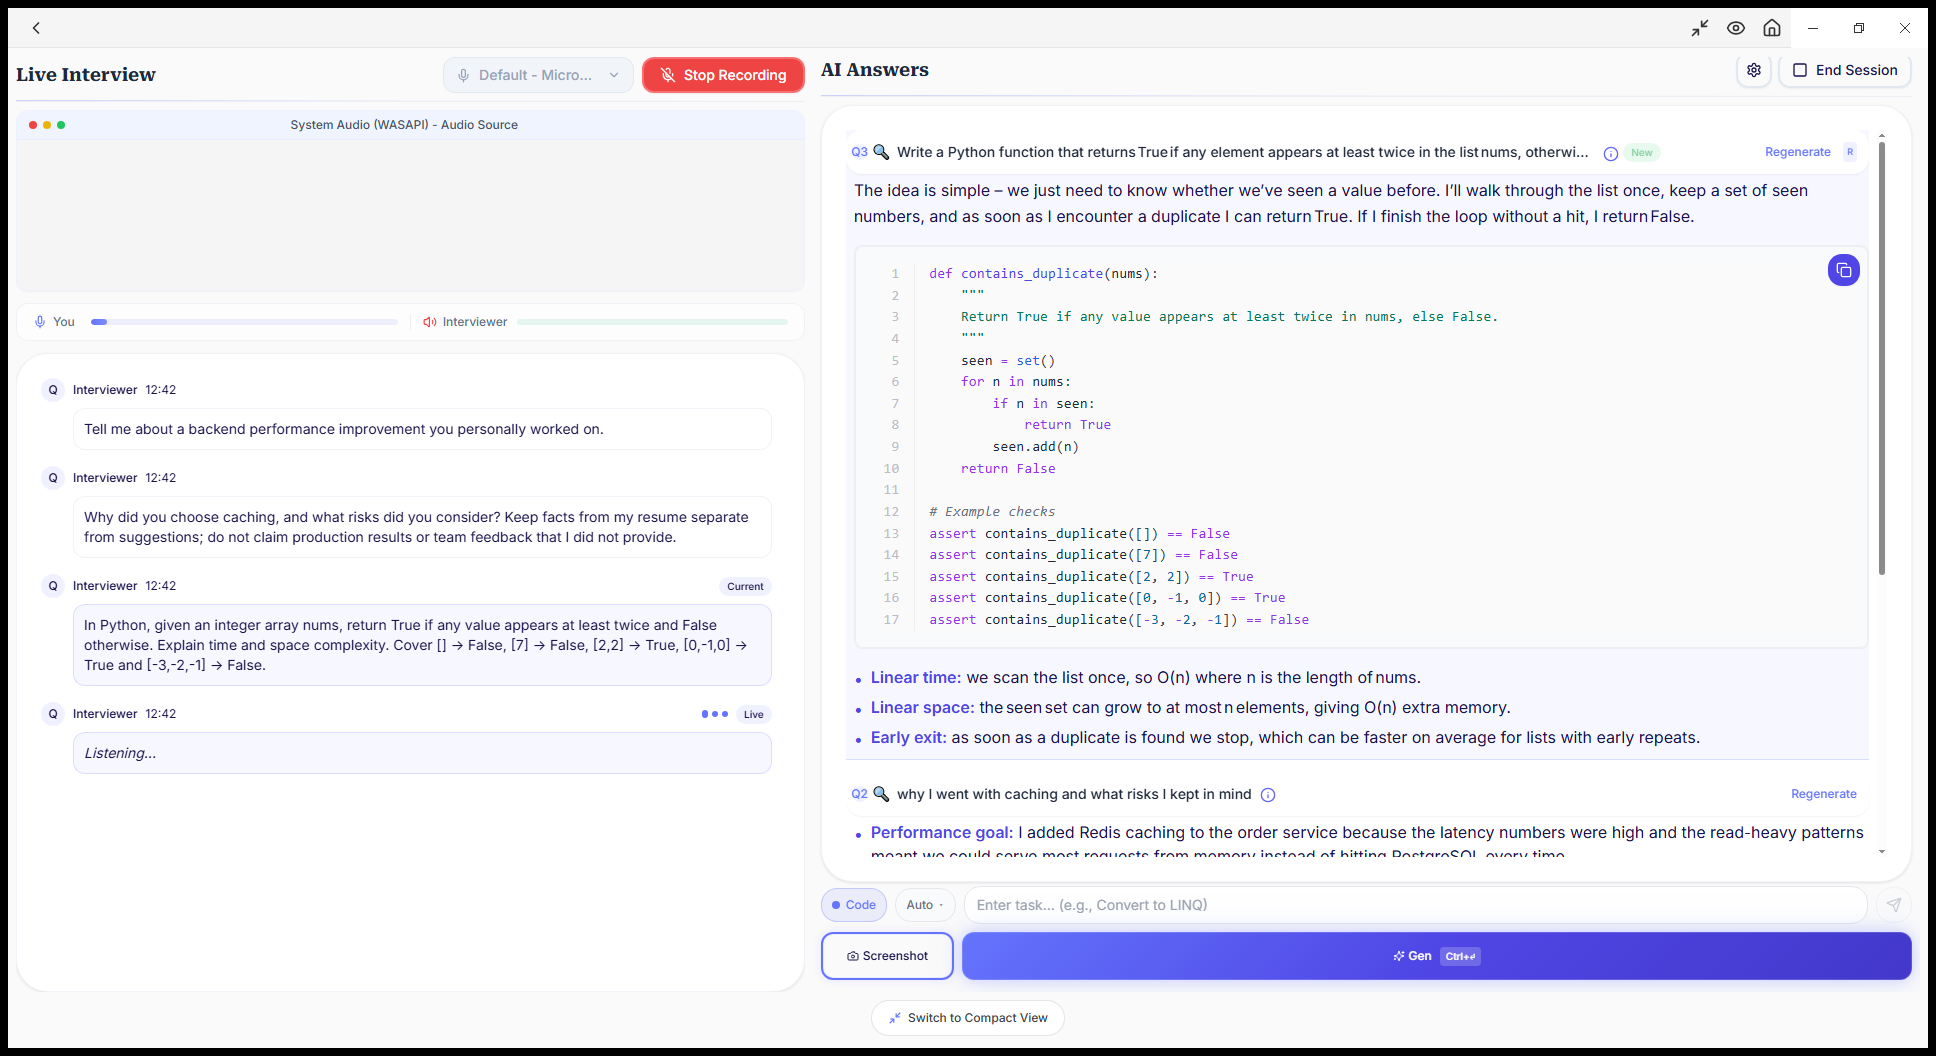This screenshot has width=1936, height=1056.
Task: Click the Early exit bullet heading
Action: coord(908,737)
